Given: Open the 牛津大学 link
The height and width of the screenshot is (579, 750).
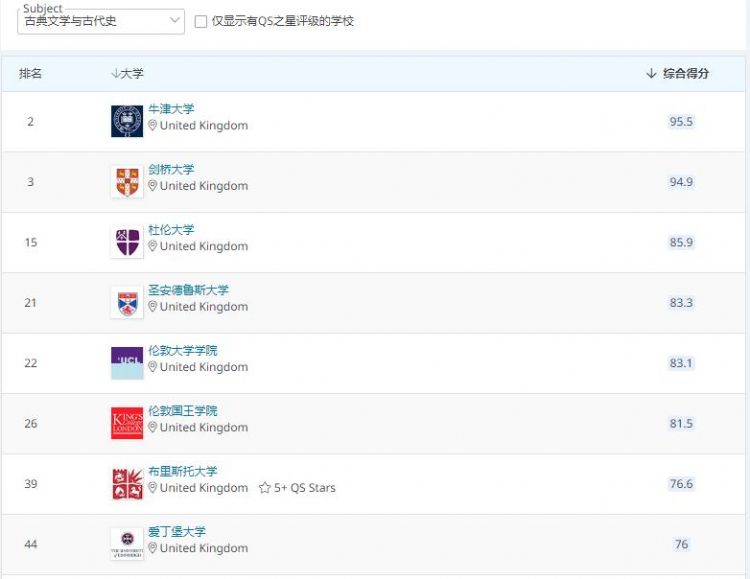Looking at the screenshot, I should click(171, 109).
